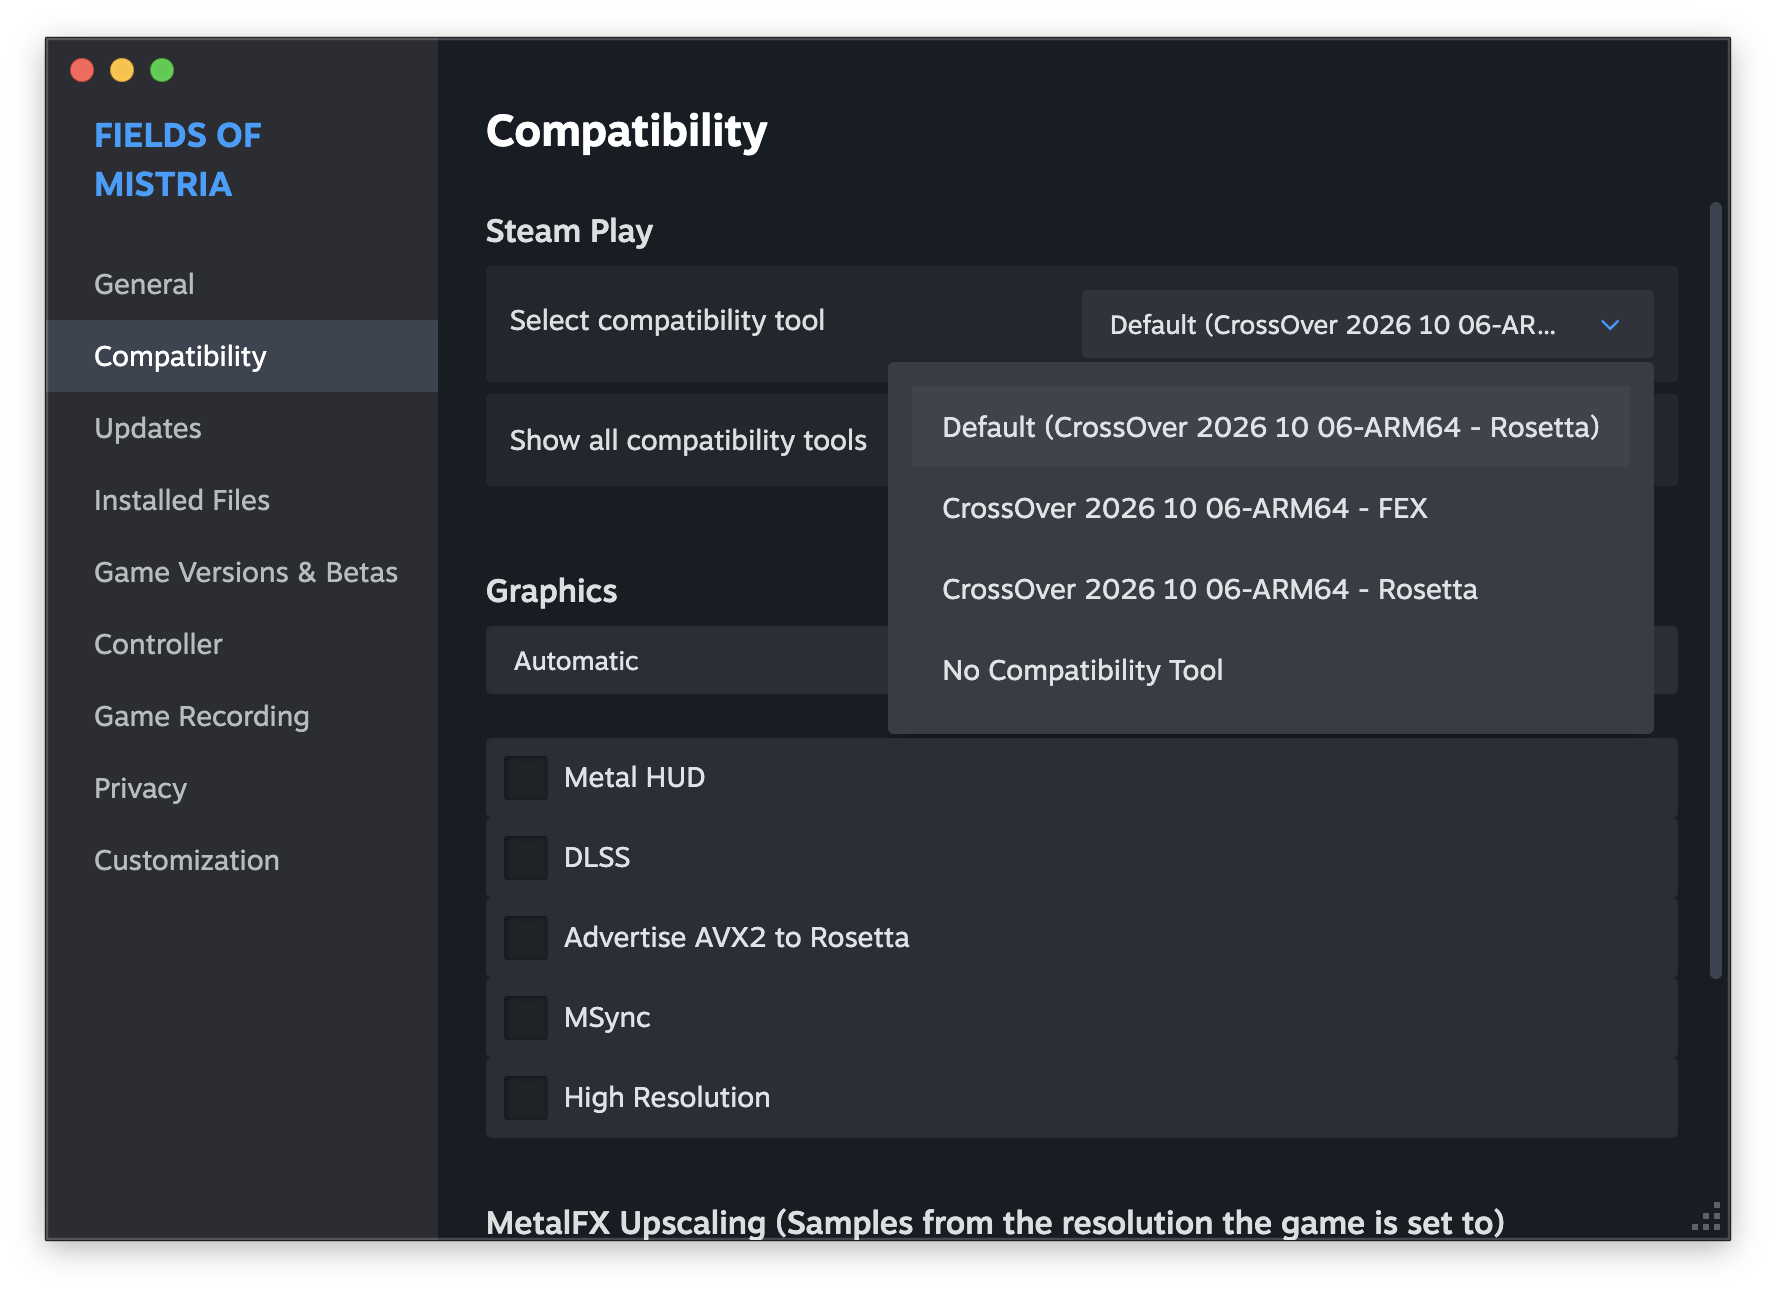
Task: Enable the Metal HUD checkbox
Action: coord(526,778)
